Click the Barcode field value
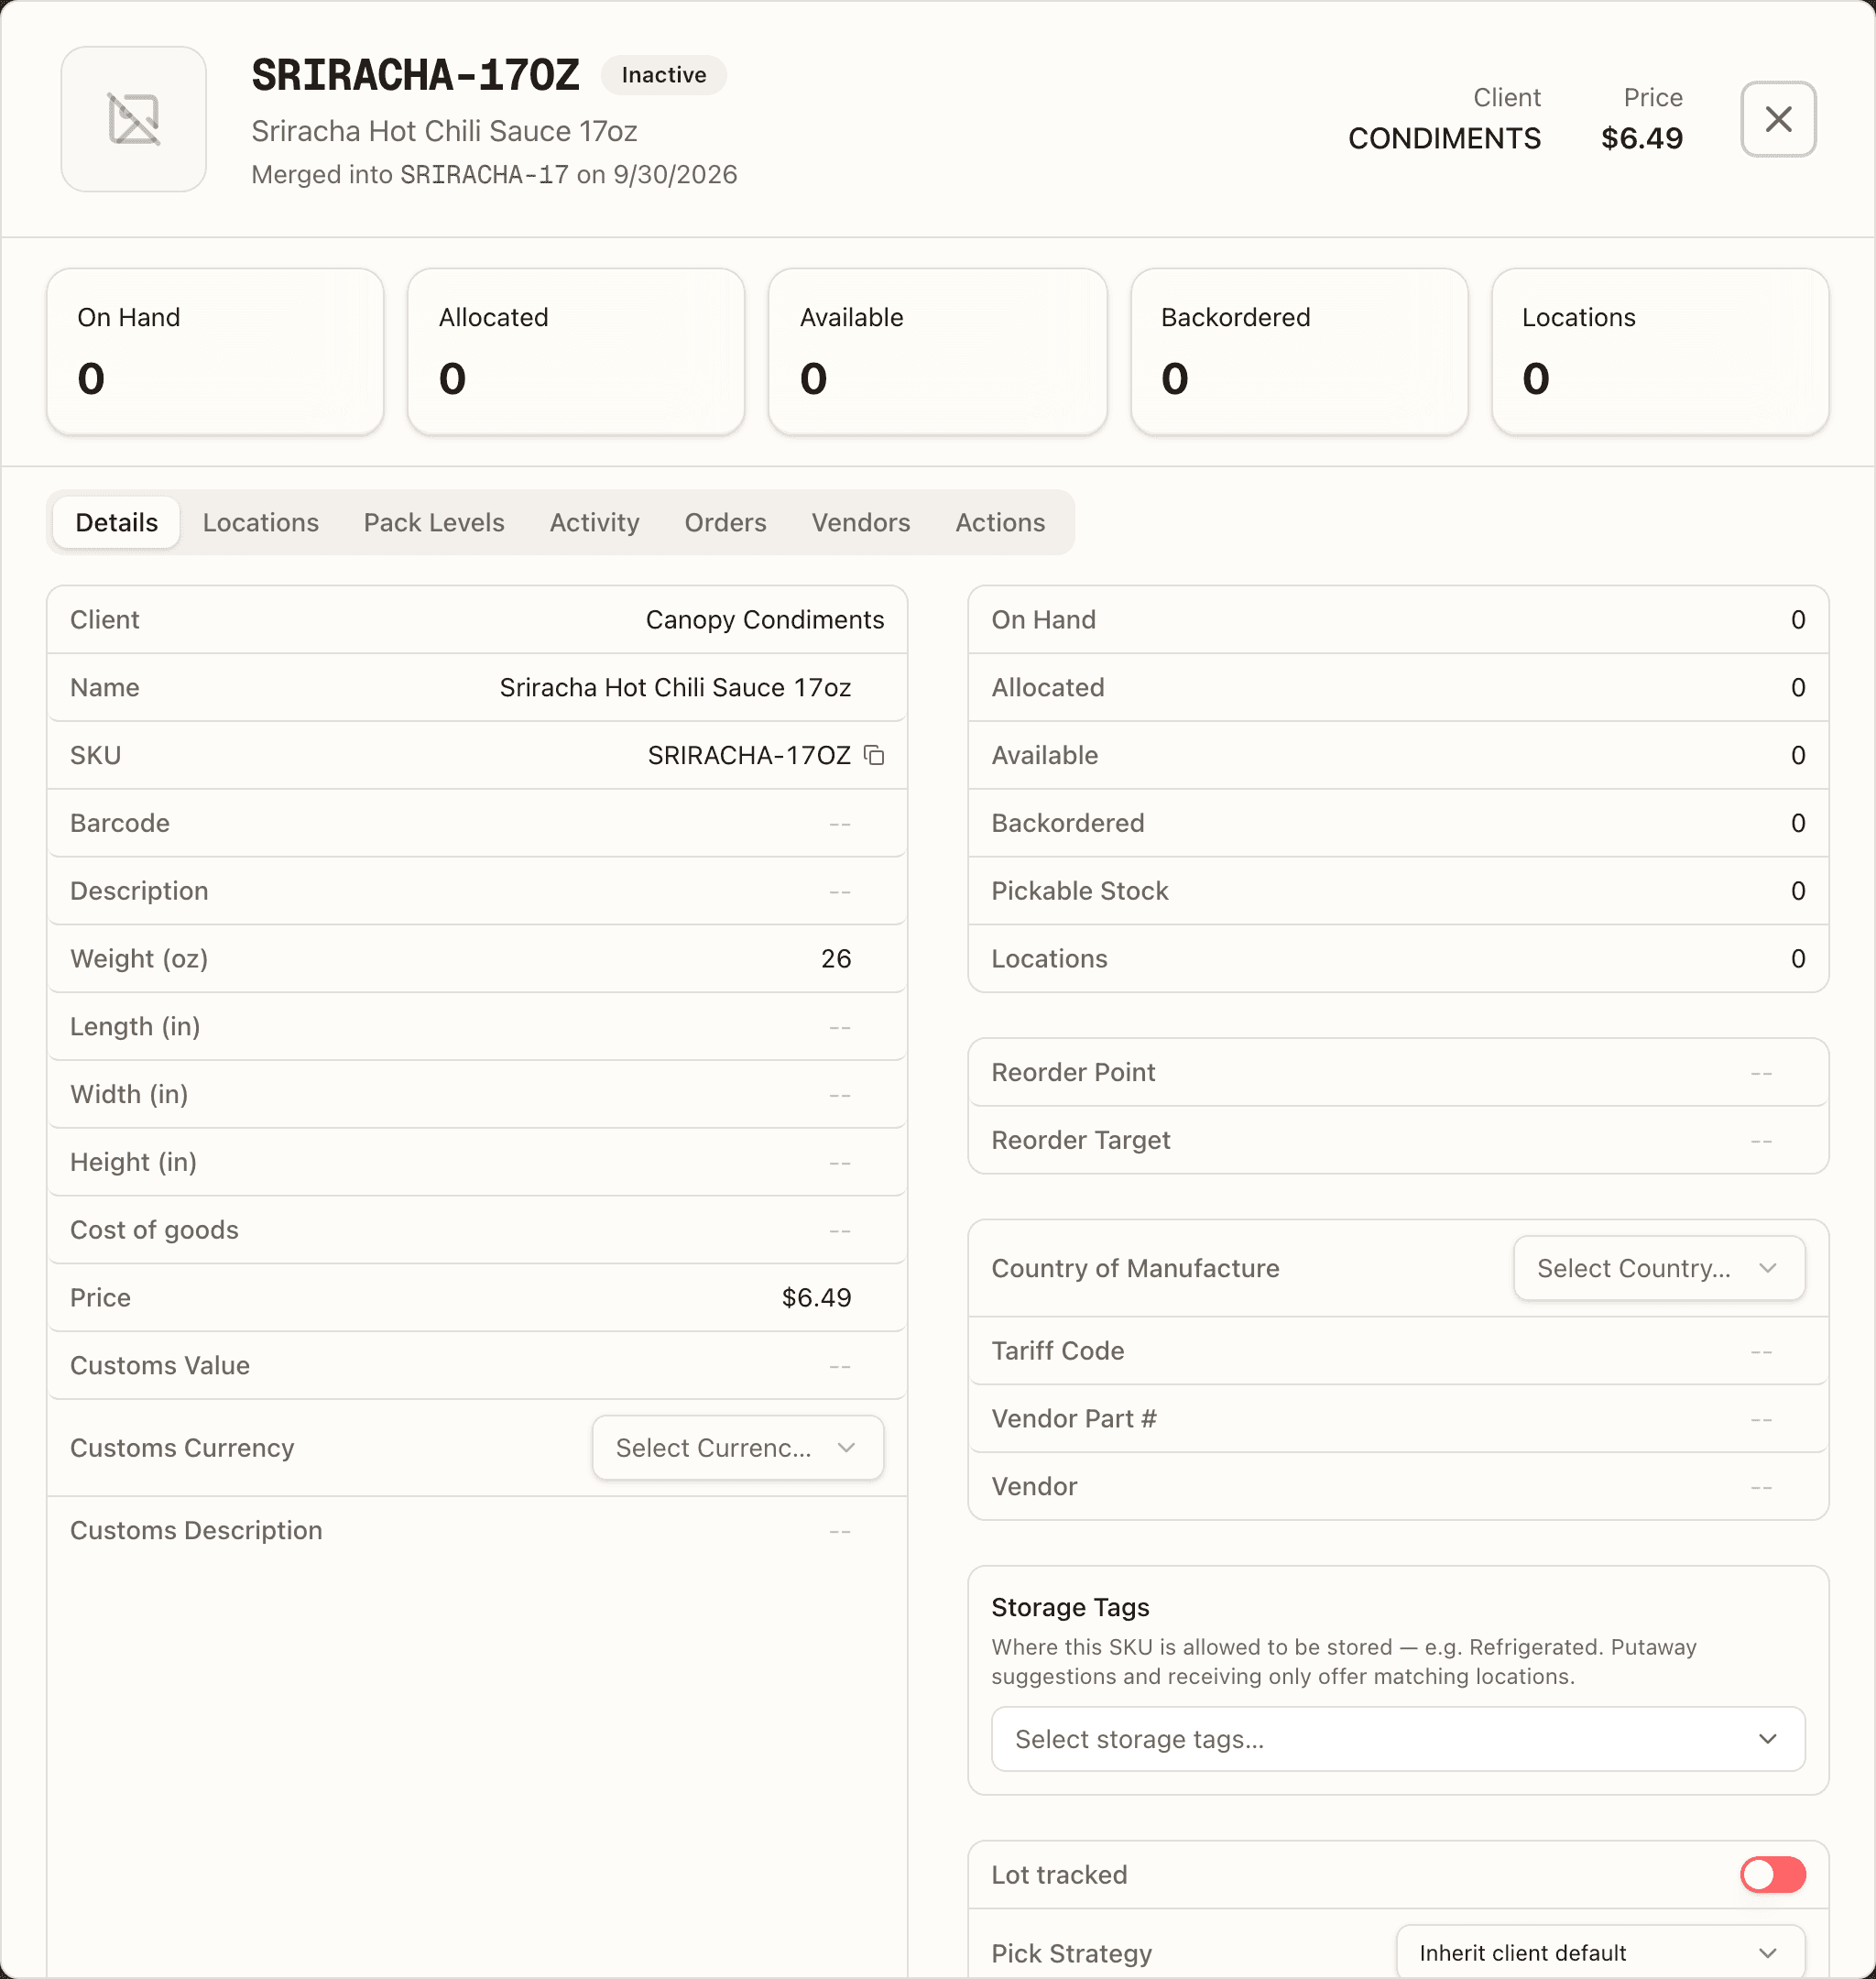Viewport: 1876px width, 1979px height. [x=839, y=823]
